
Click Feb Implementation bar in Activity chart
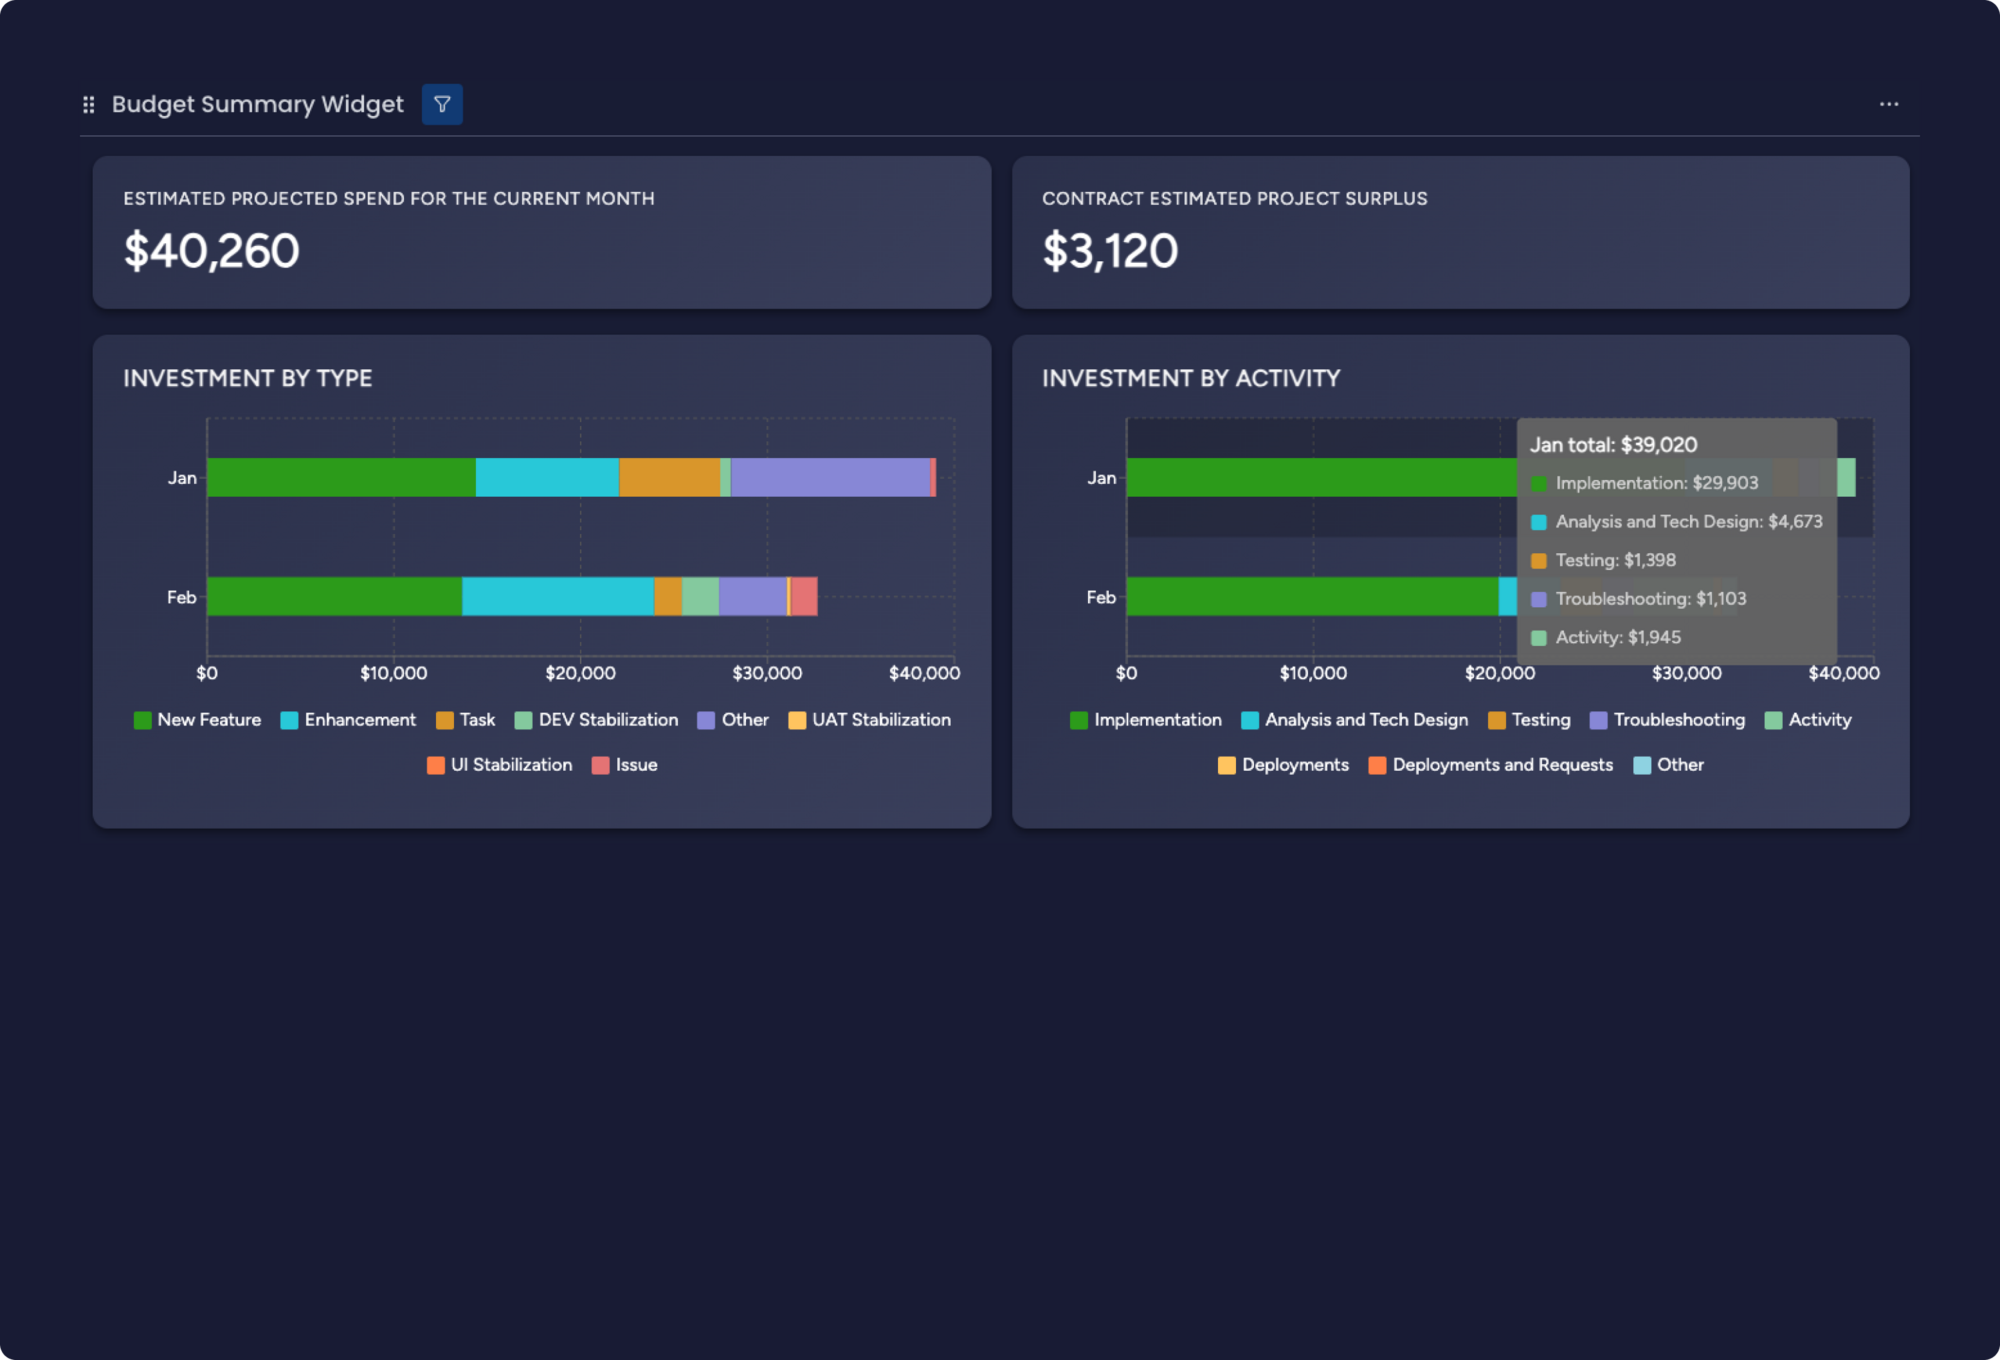[1312, 596]
